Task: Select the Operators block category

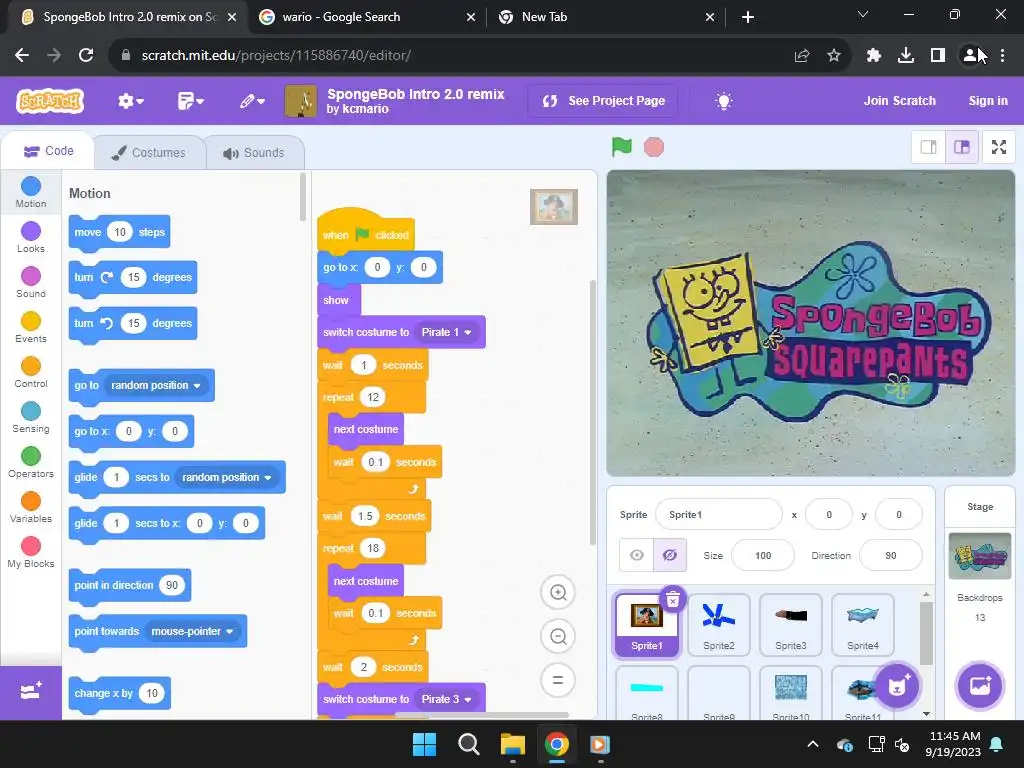Action: [x=31, y=462]
